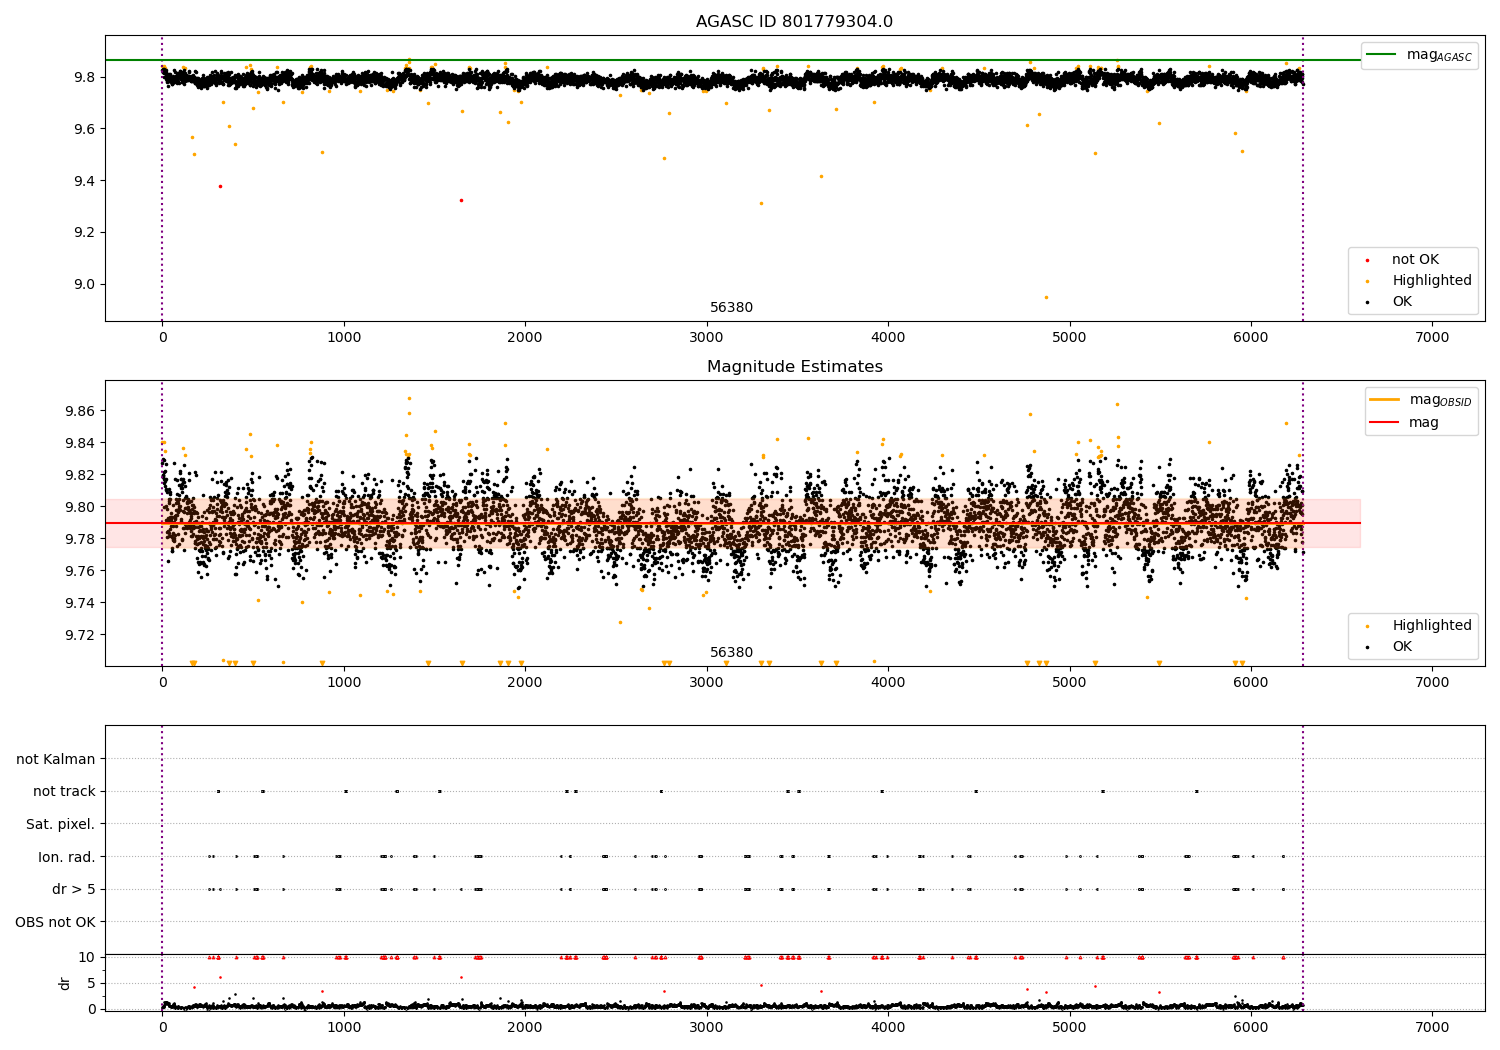Click the 'Ion. rad.' y-axis label

tap(67, 858)
